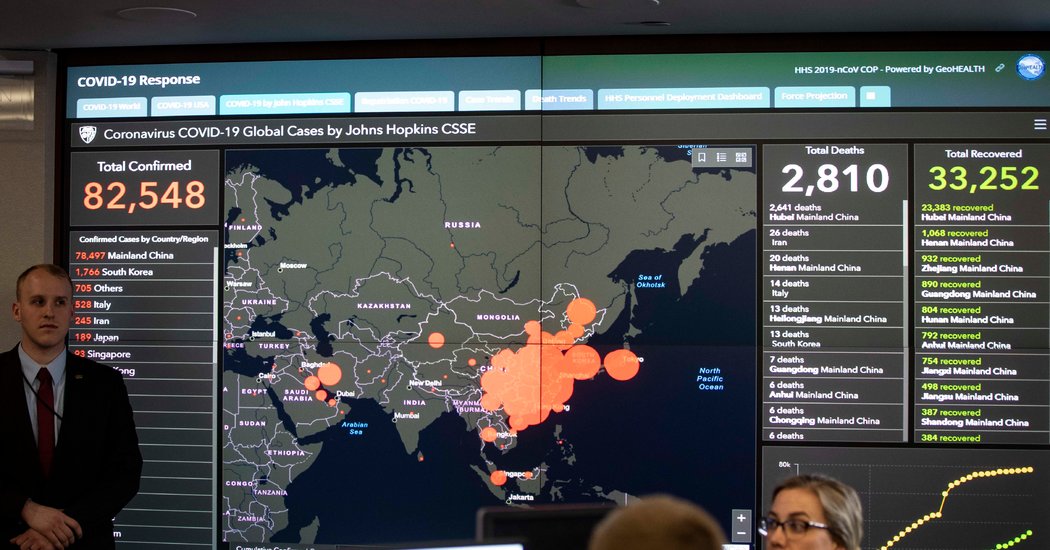Open the map bookmarks tool

point(702,157)
